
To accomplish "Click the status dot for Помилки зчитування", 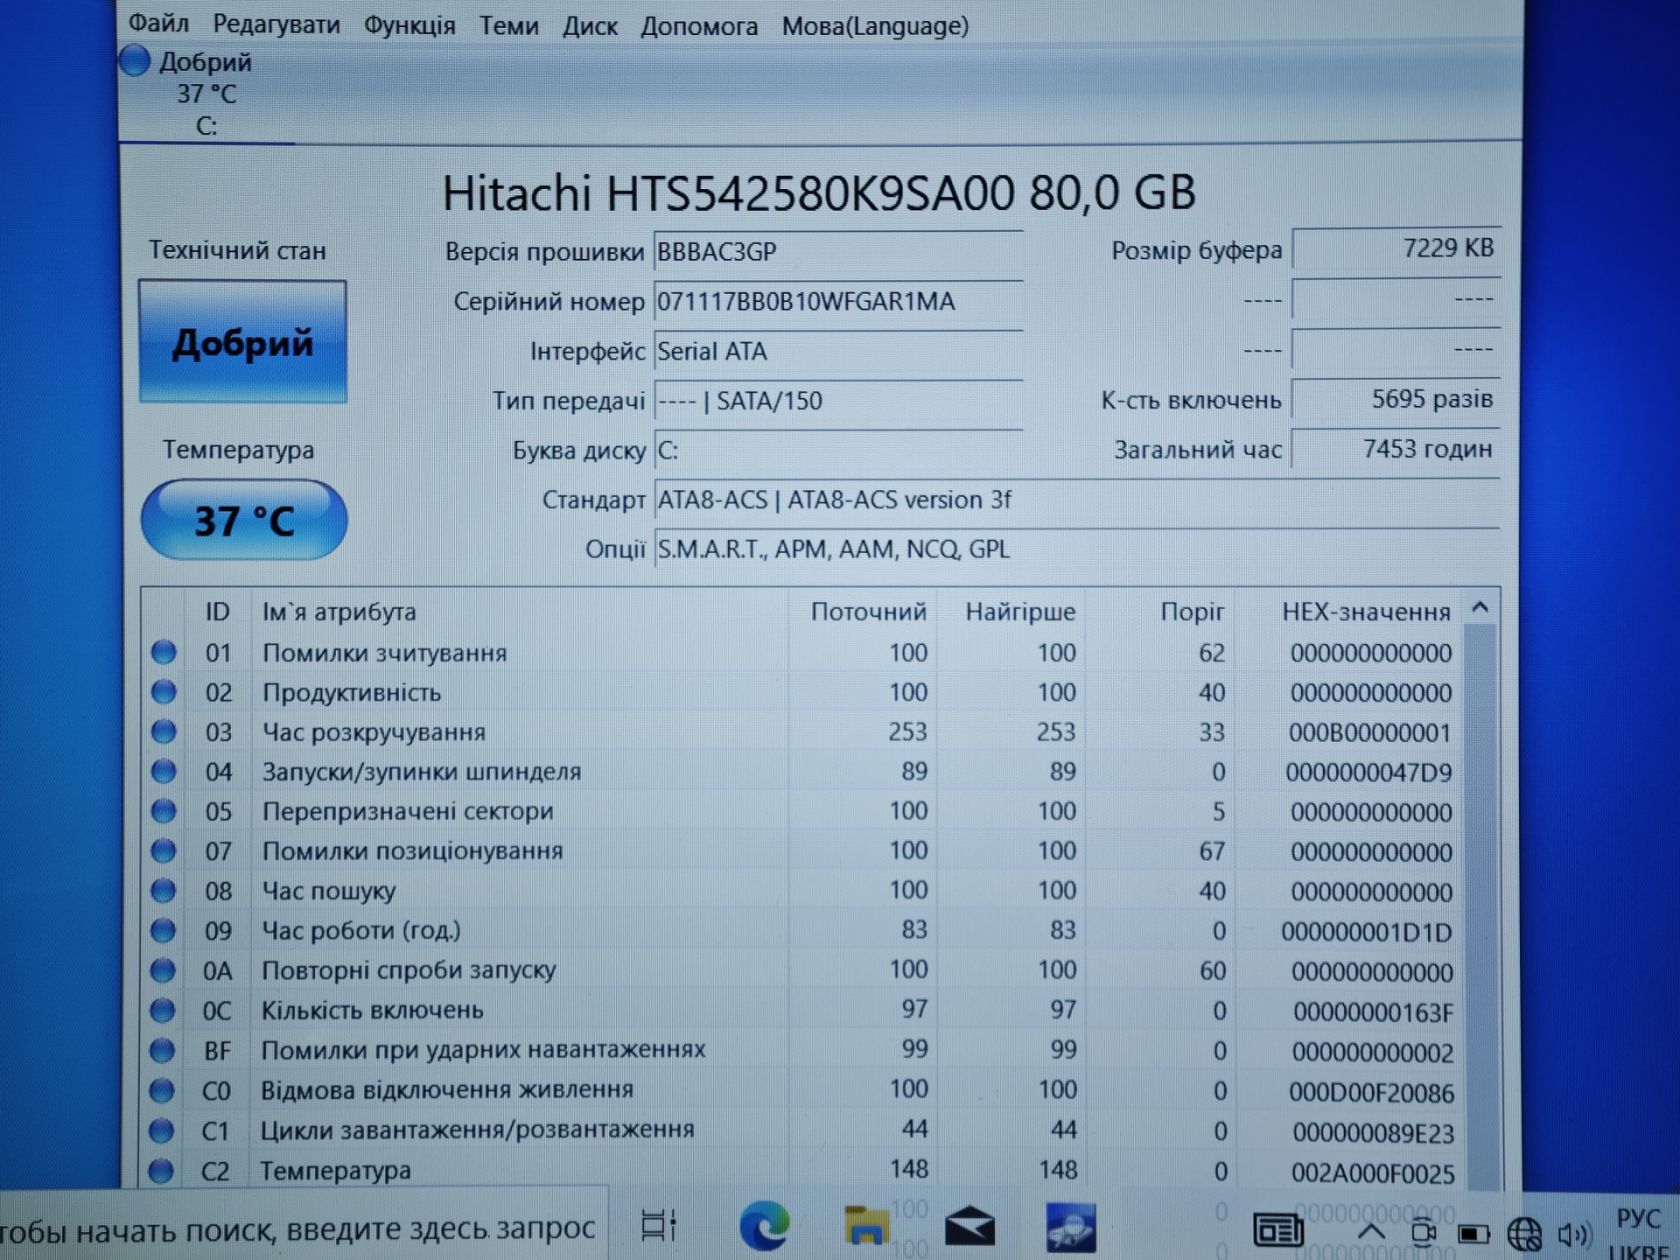I will [x=164, y=653].
